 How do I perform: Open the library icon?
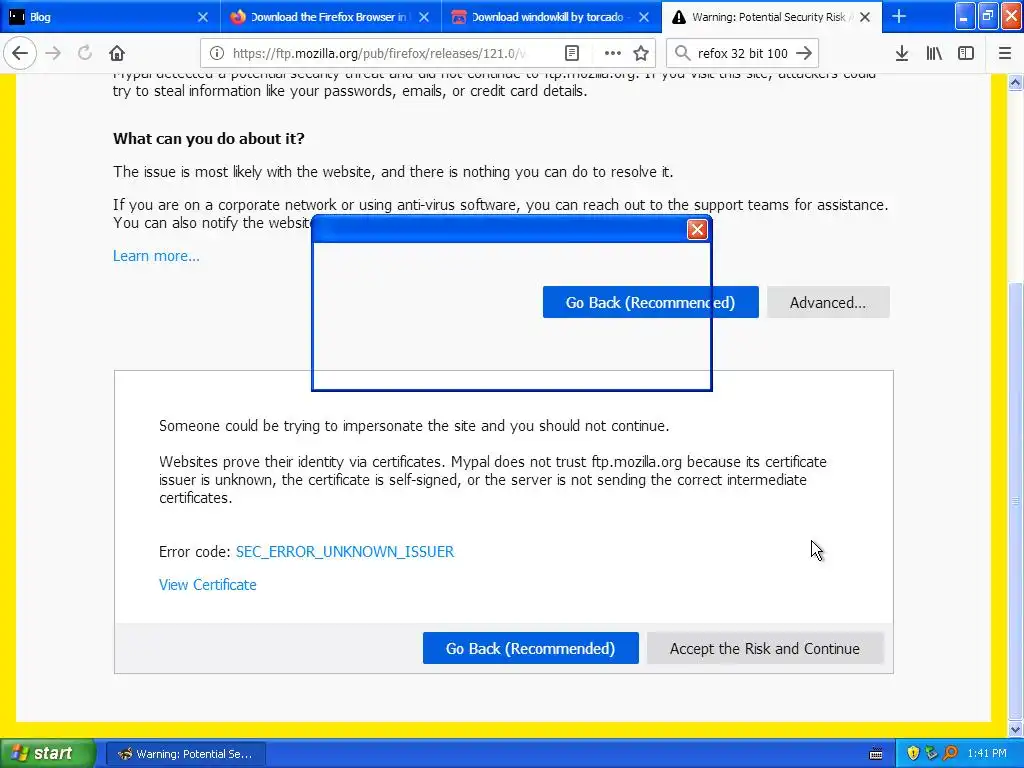coord(934,53)
